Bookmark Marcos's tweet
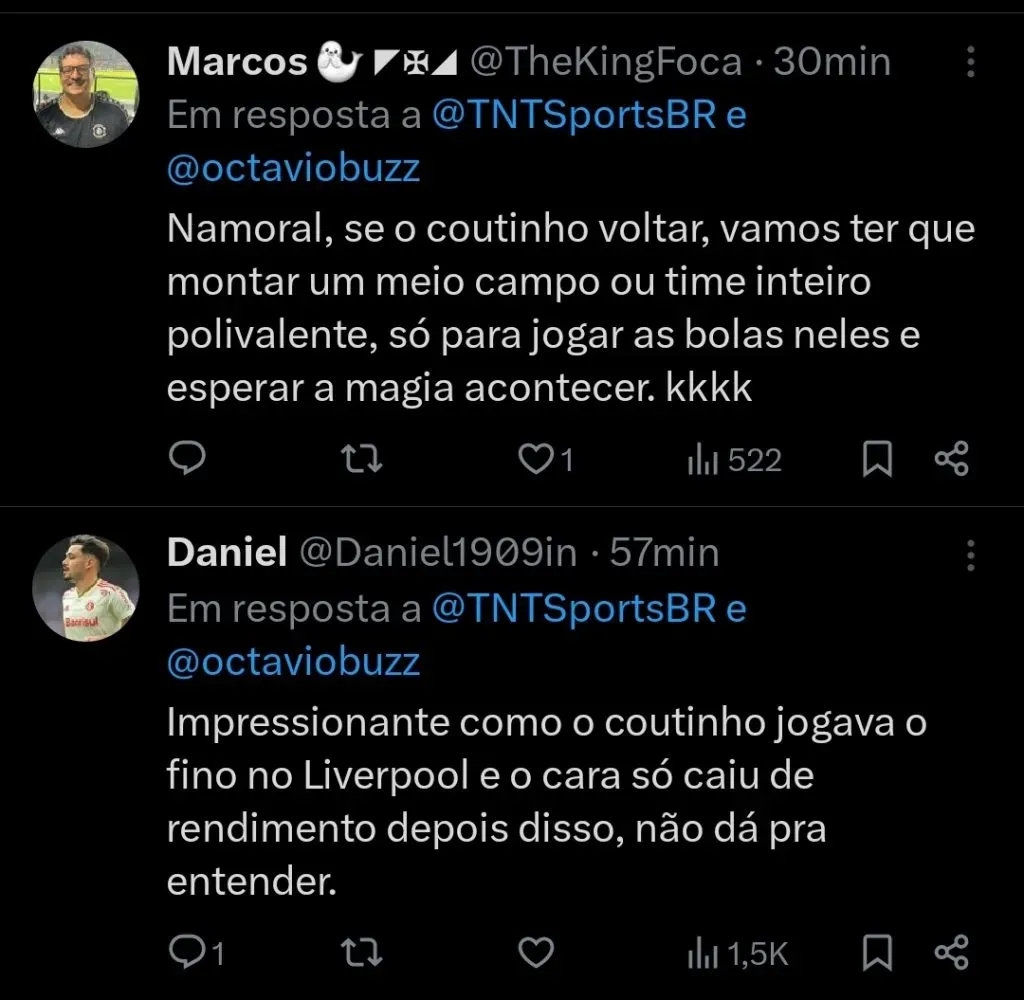1024x1000 pixels. [x=878, y=459]
